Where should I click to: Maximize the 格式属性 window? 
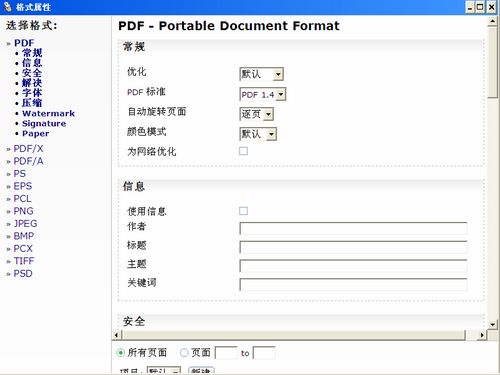coord(480,7)
